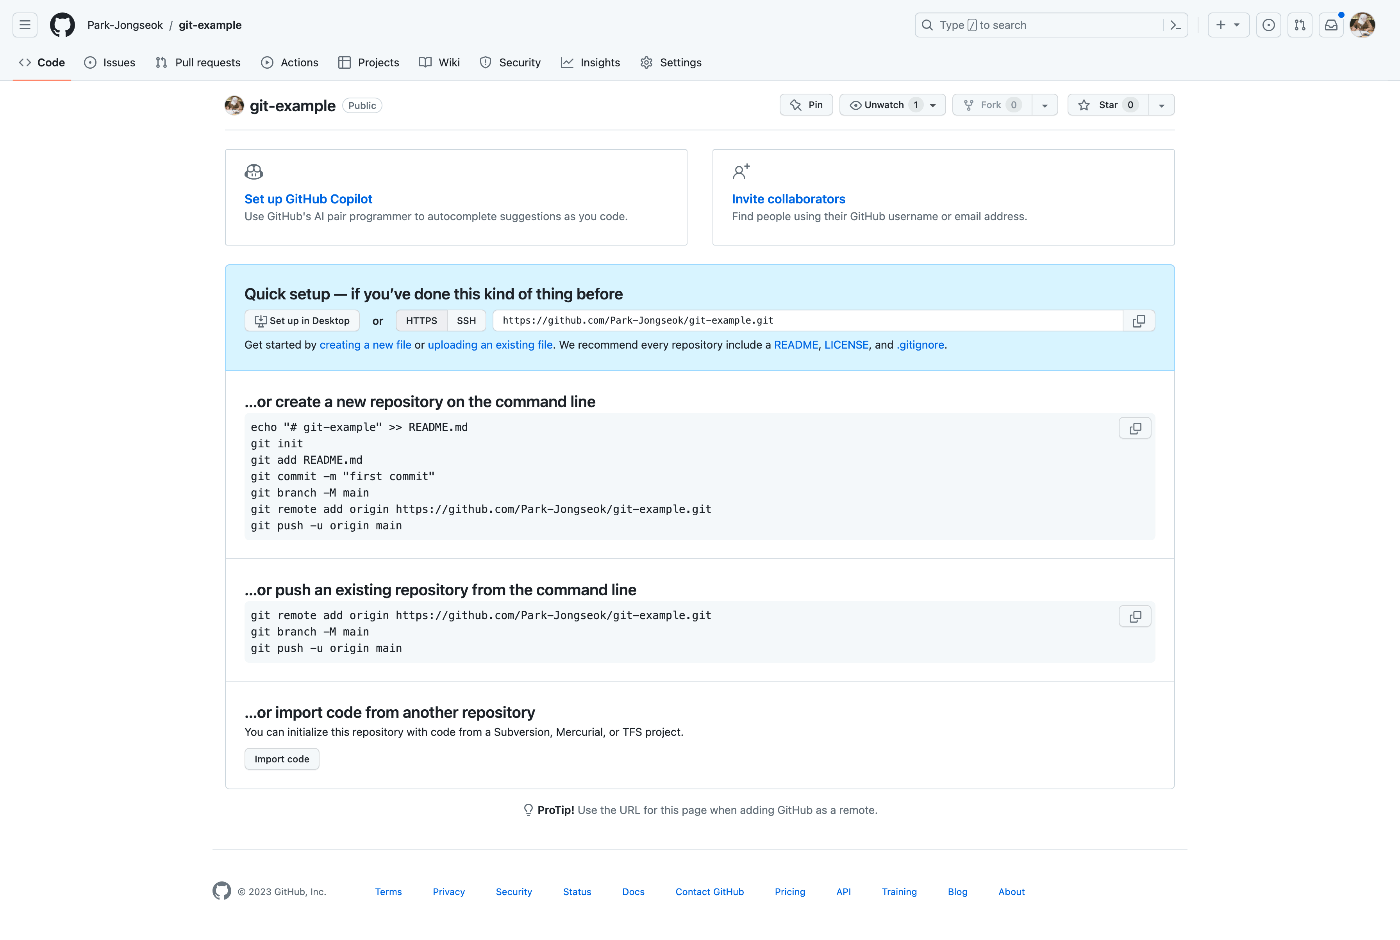Image resolution: width=1400 pixels, height=940 pixels.
Task: Switch to SSH protocol option
Action: [466, 321]
